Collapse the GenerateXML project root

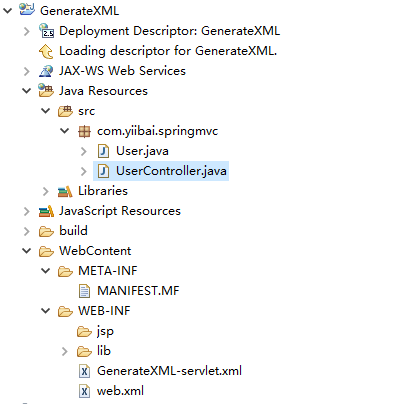point(7,11)
